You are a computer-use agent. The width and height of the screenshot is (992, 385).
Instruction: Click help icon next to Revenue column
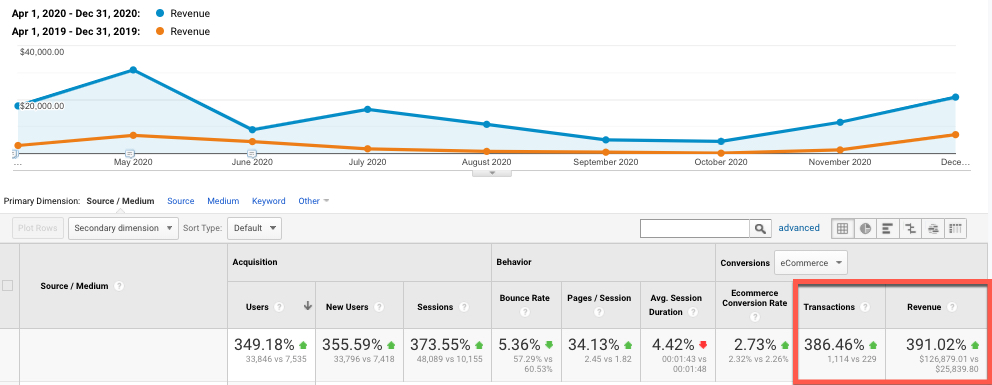(952, 307)
